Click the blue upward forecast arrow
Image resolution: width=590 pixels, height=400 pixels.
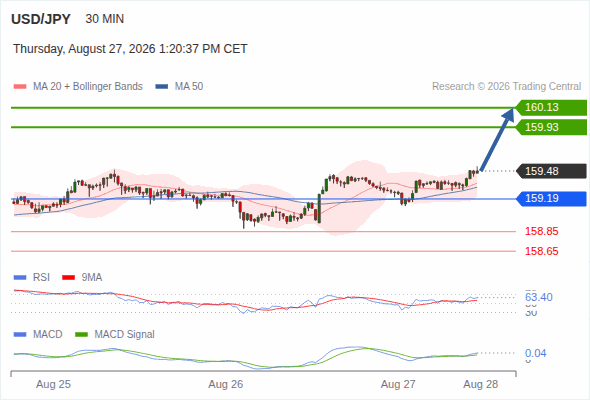pyautogui.click(x=497, y=140)
